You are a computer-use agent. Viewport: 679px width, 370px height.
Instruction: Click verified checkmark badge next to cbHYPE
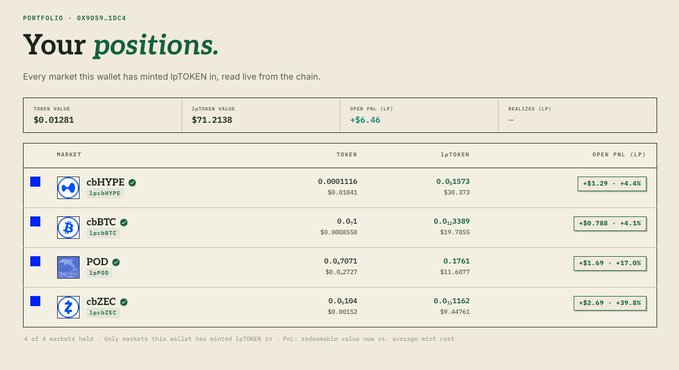132,182
